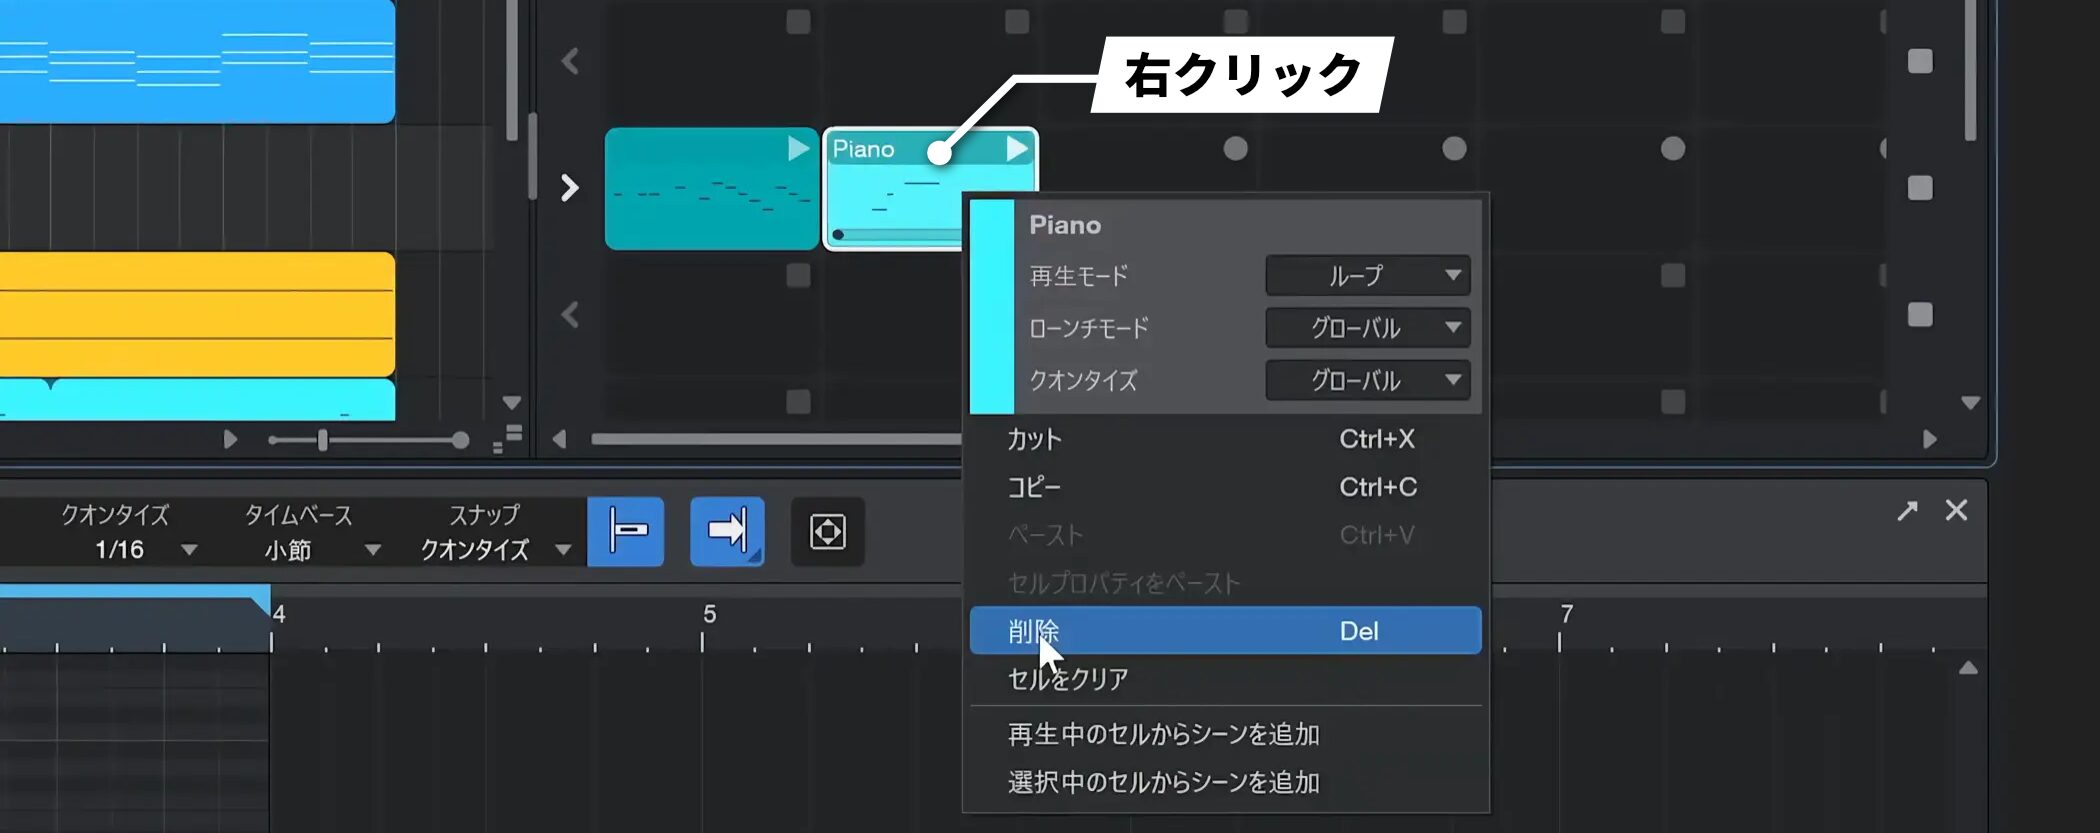Click the blue snap-to-start alignment icon
This screenshot has width=2100, height=833.
pos(626,531)
